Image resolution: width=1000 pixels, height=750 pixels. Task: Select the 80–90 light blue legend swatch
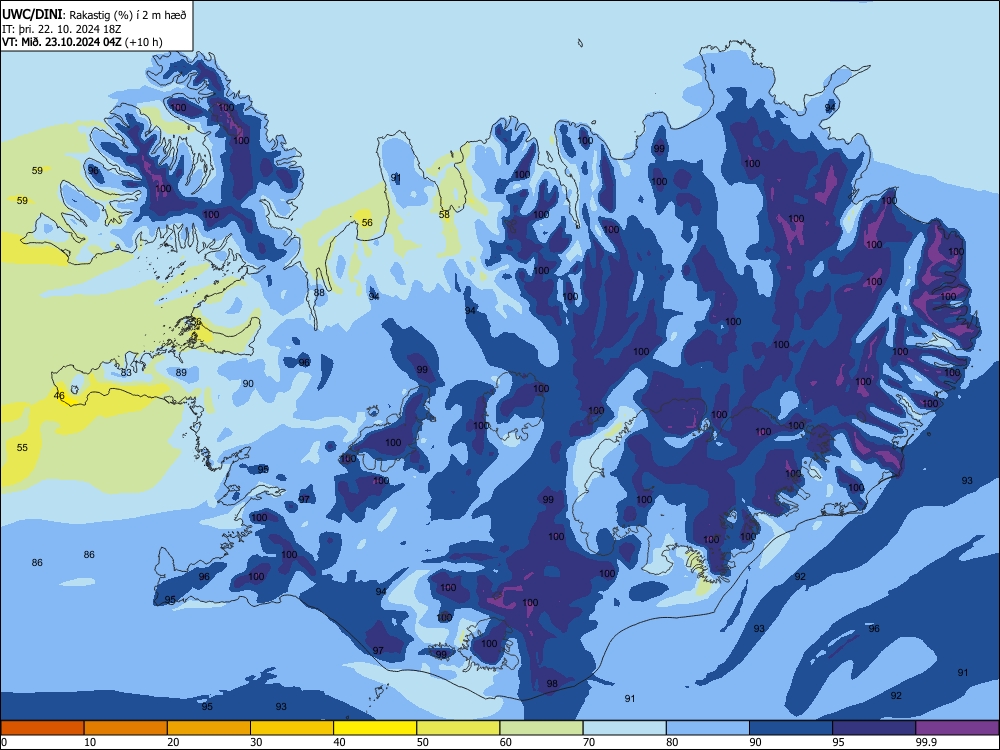pos(708,728)
